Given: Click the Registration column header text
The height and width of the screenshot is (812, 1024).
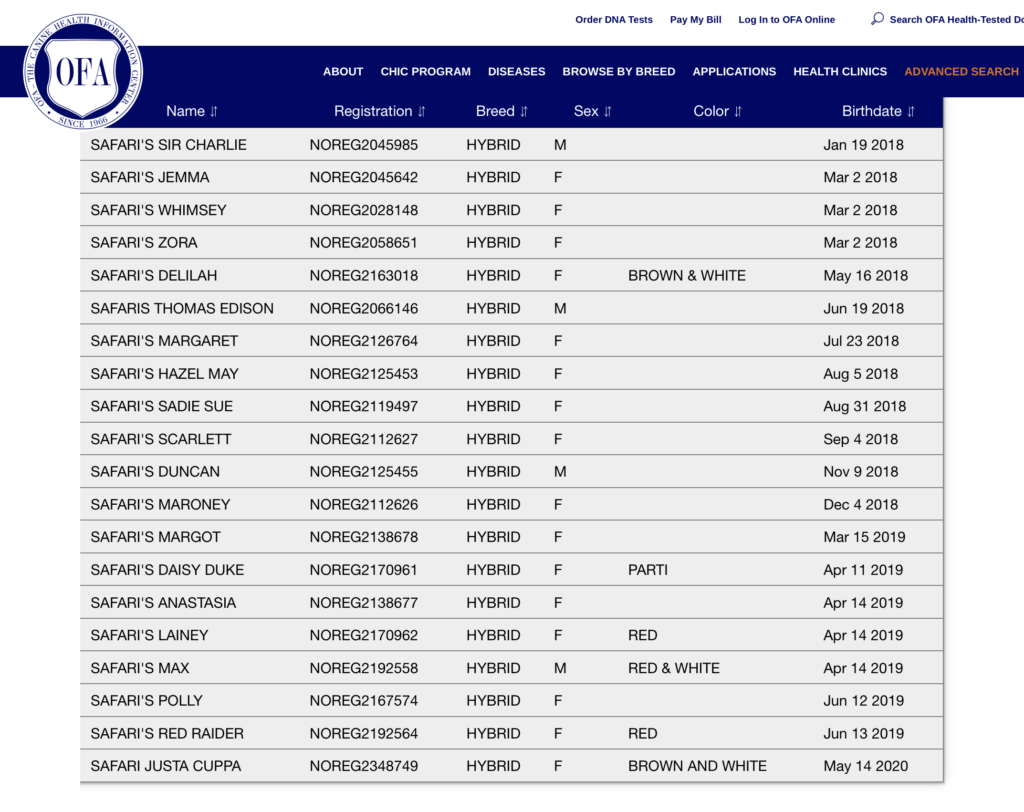Looking at the screenshot, I should click(x=373, y=111).
